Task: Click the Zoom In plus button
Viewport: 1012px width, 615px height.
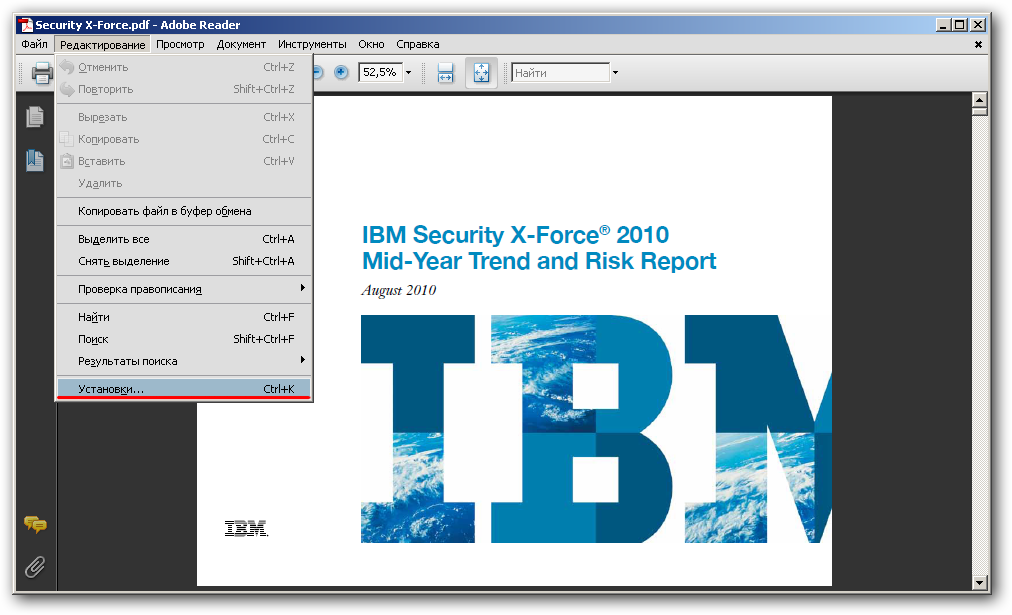Action: 341,72
